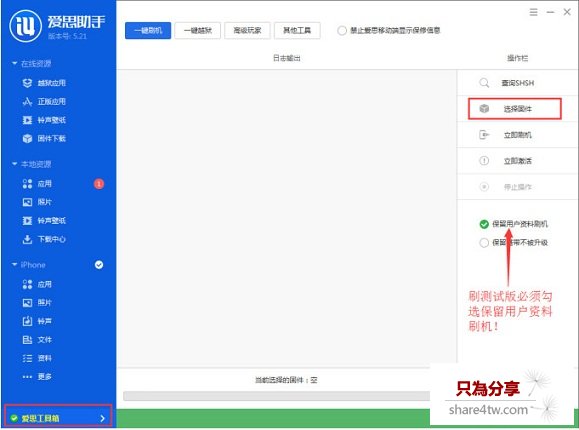Screen dimensions: 579x430
Task: Start 立即刷机 in the 操作栏 panel
Action: tap(517, 135)
